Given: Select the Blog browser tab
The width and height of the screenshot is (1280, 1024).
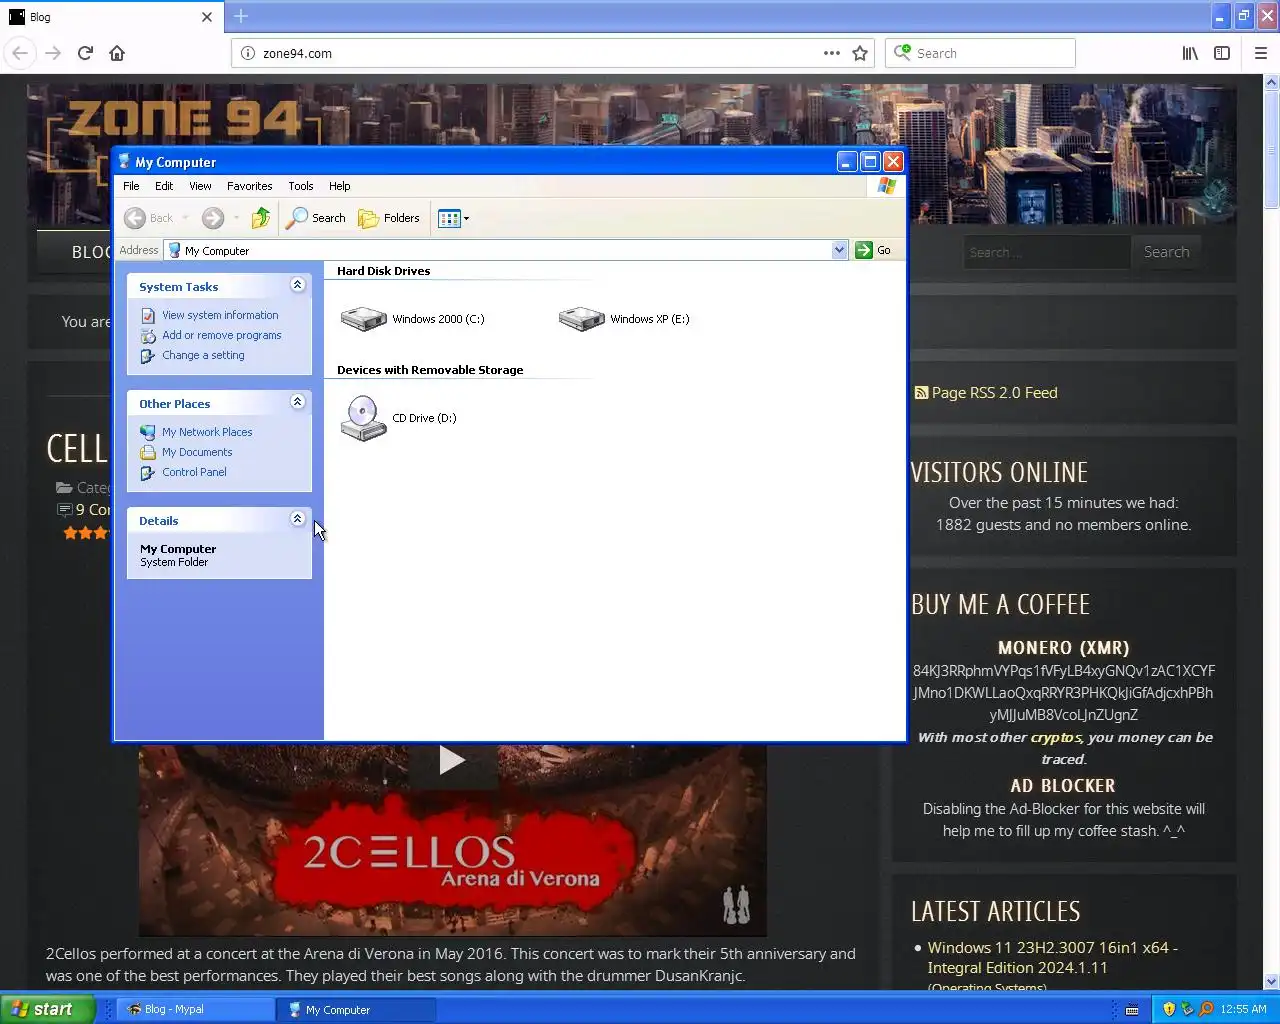Looking at the screenshot, I should [x=111, y=17].
